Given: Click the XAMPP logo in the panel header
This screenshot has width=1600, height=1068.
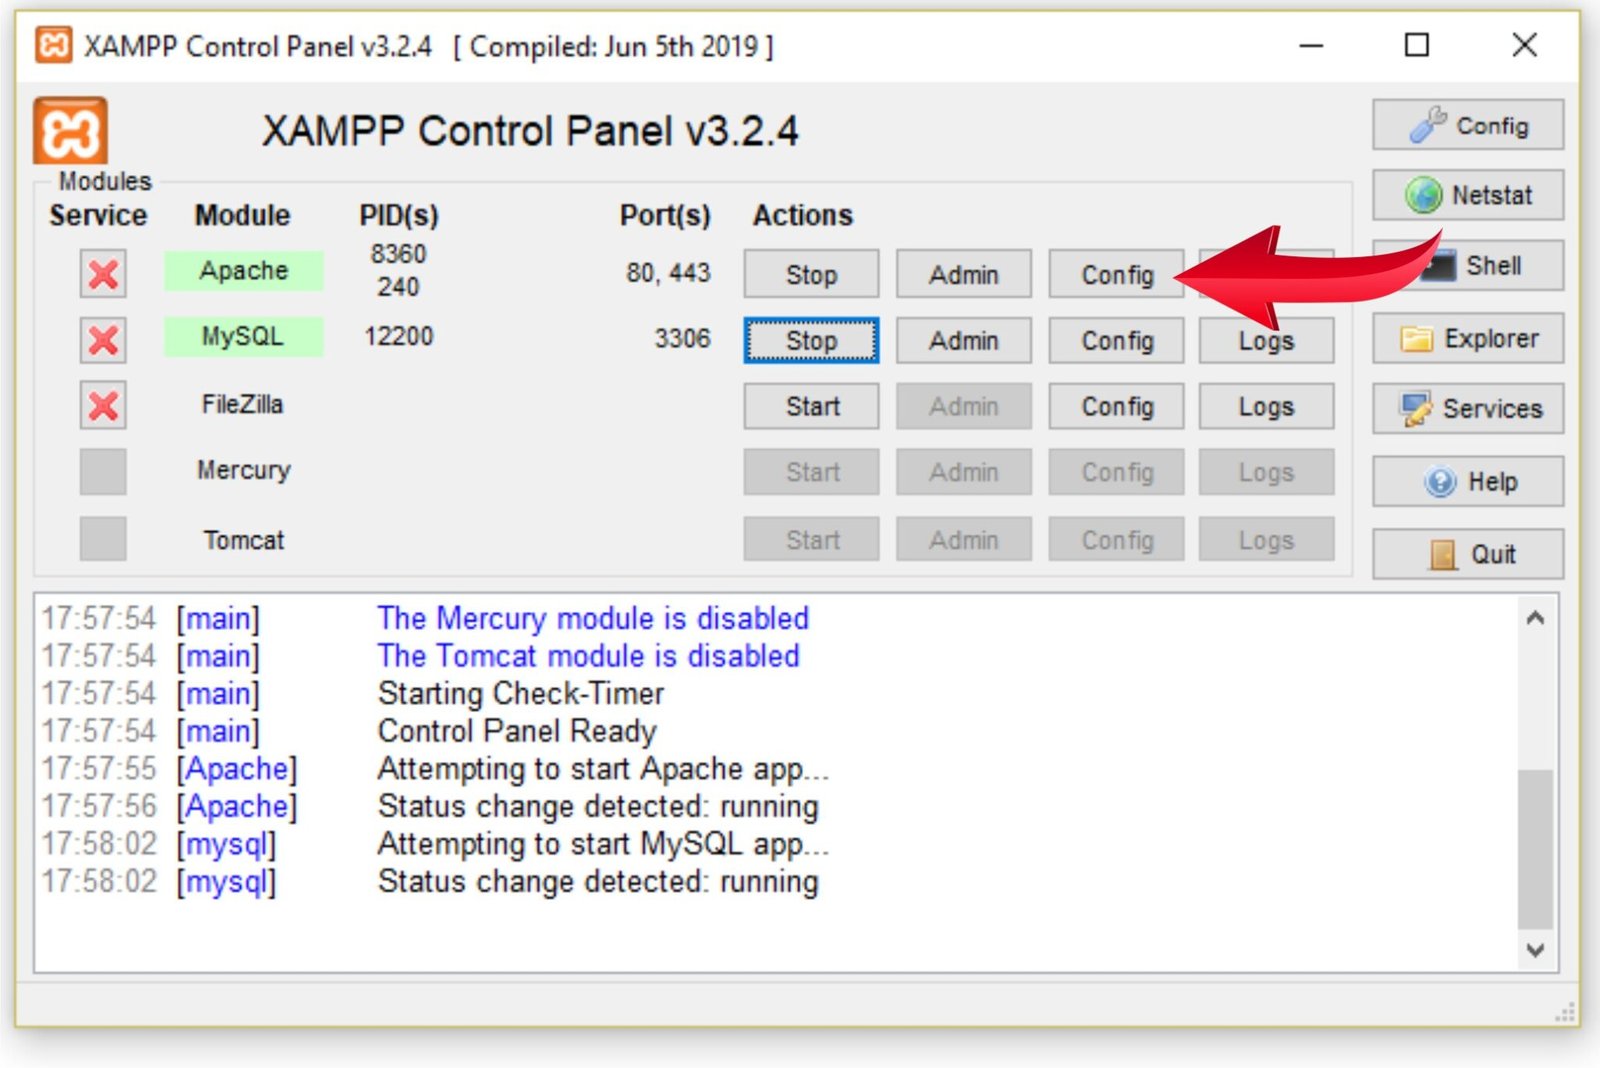Looking at the screenshot, I should 70,130.
